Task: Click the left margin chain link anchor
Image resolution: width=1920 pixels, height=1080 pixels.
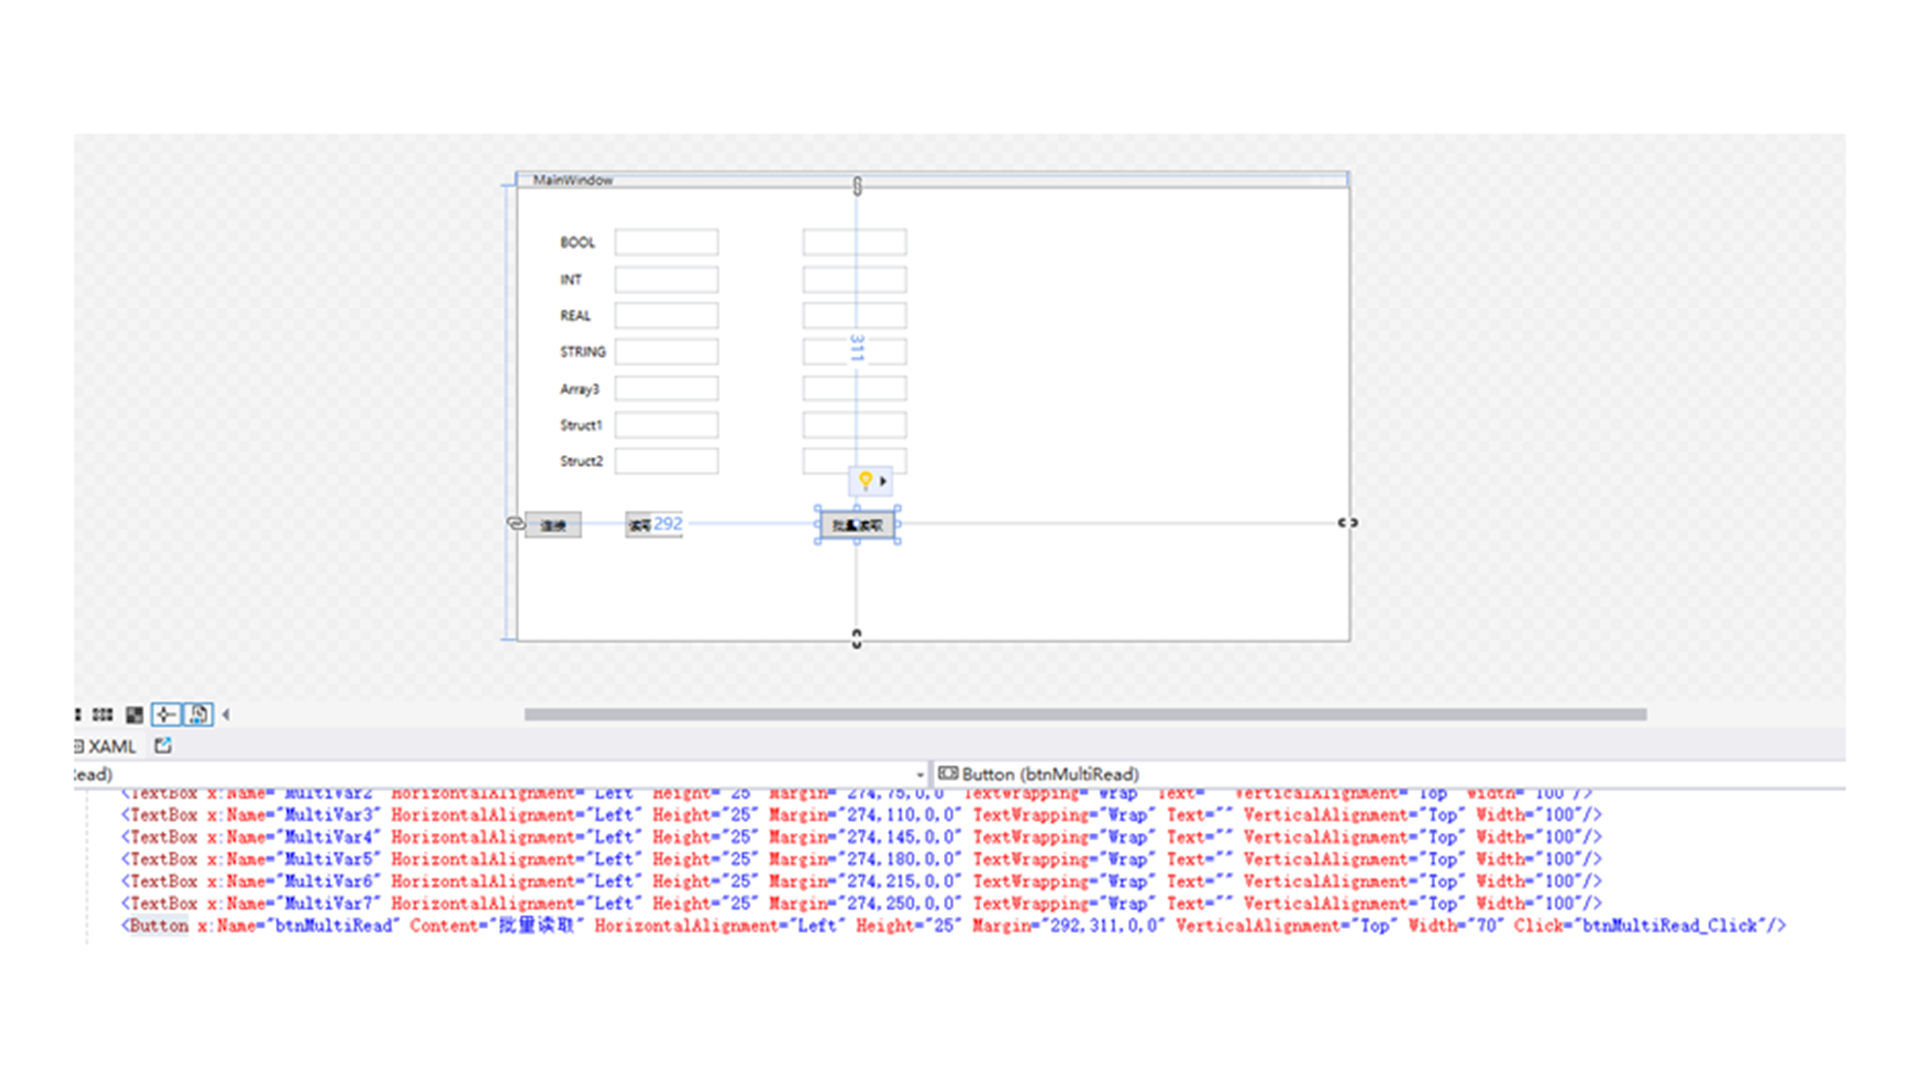Action: (x=515, y=523)
